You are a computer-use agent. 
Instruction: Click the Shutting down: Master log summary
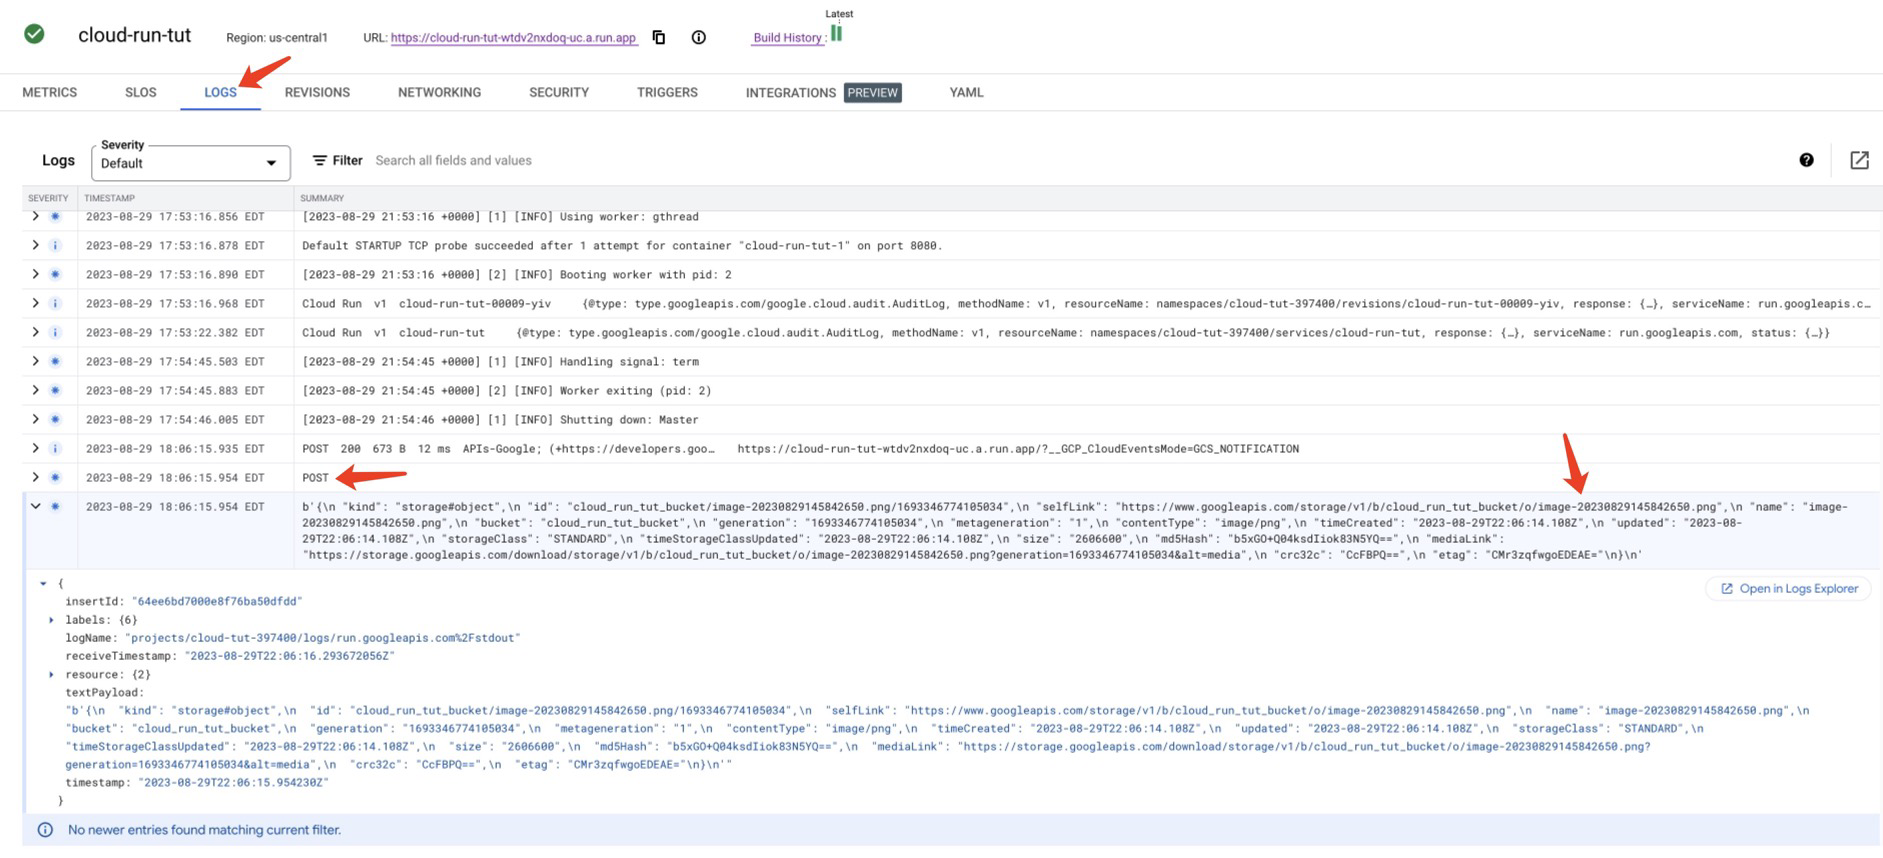click(x=500, y=420)
